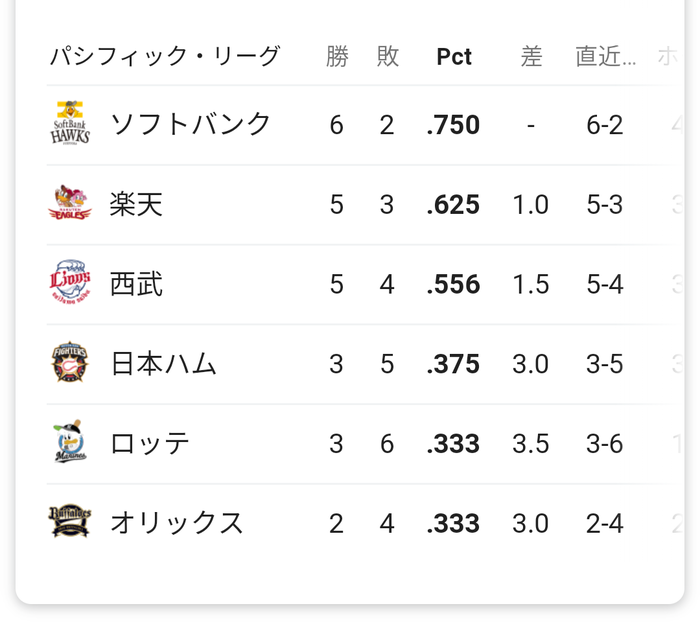The height and width of the screenshot is (630, 700).
Task: Click the SoftBank Hawks team logo
Action: 70,123
